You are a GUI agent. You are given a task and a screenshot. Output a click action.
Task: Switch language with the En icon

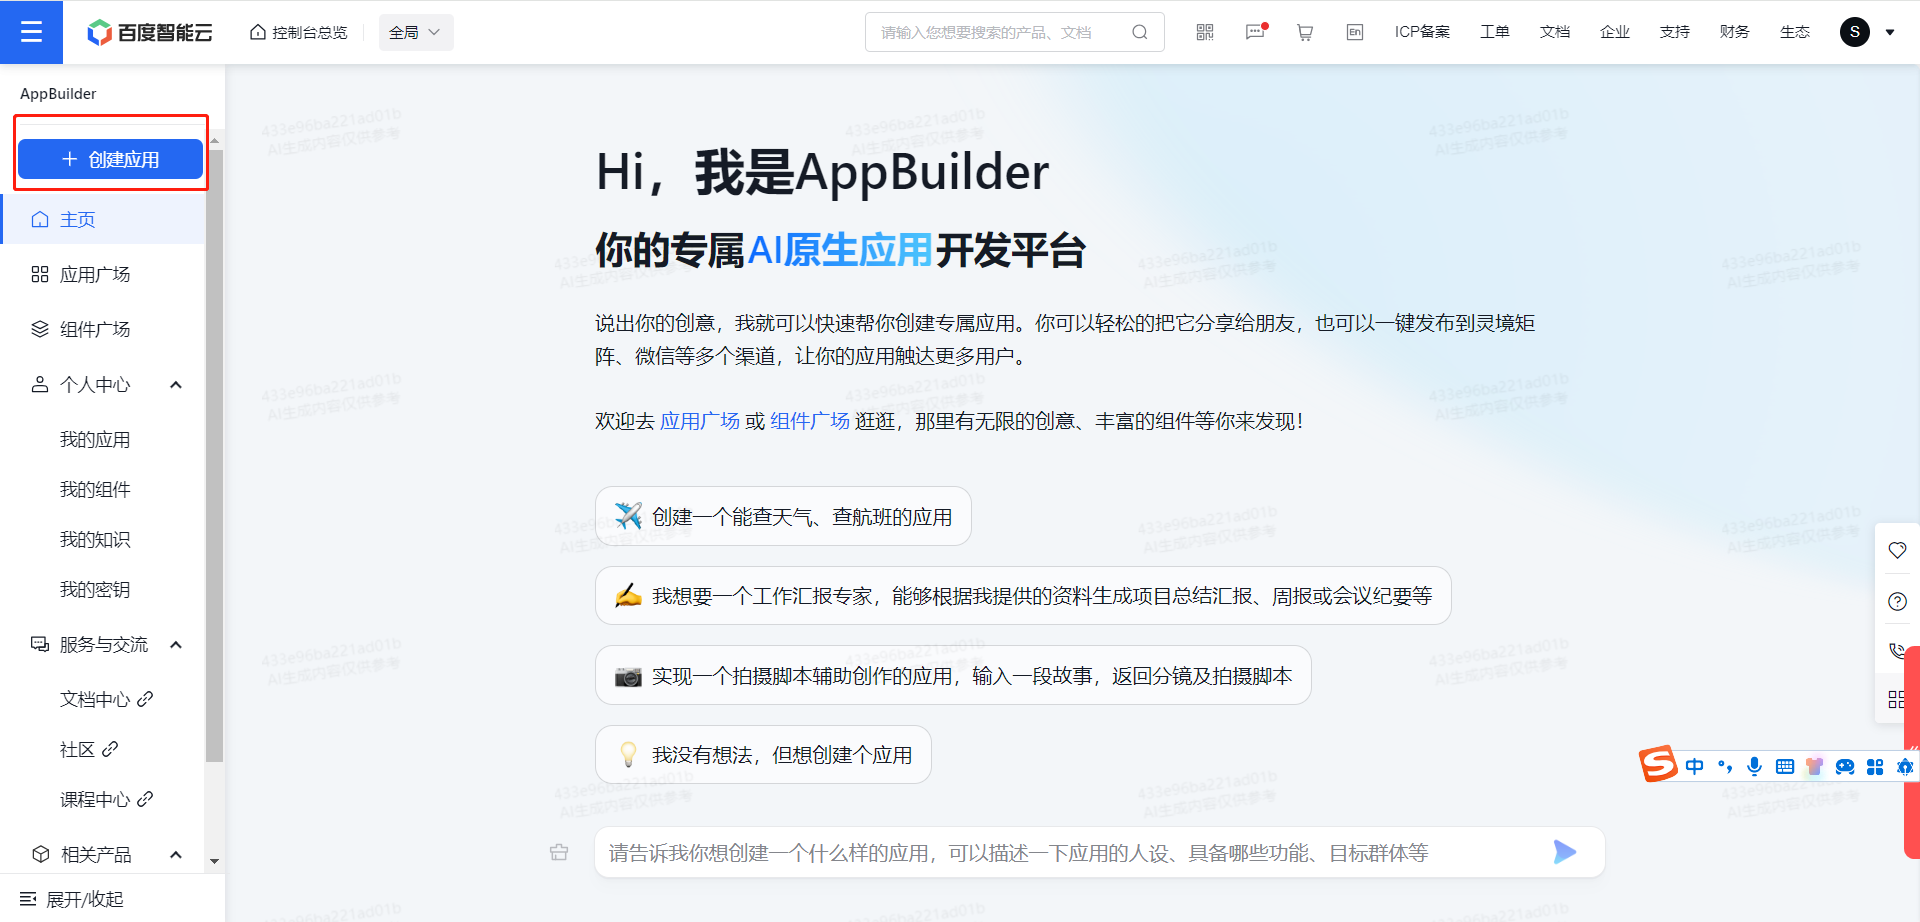1355,32
